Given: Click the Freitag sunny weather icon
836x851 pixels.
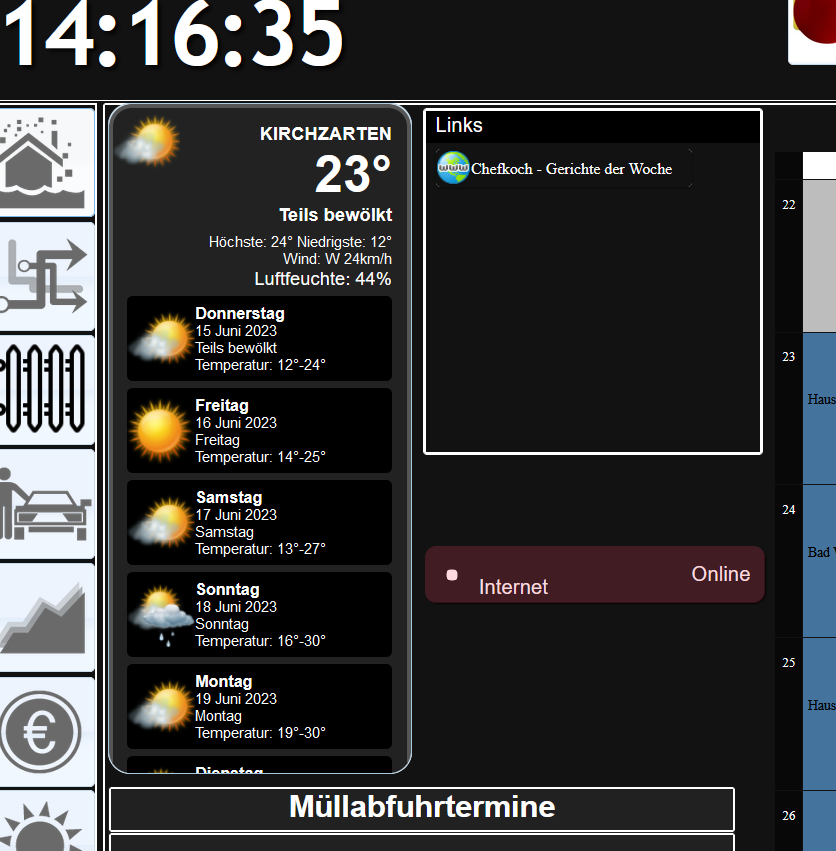Looking at the screenshot, I should point(160,431).
